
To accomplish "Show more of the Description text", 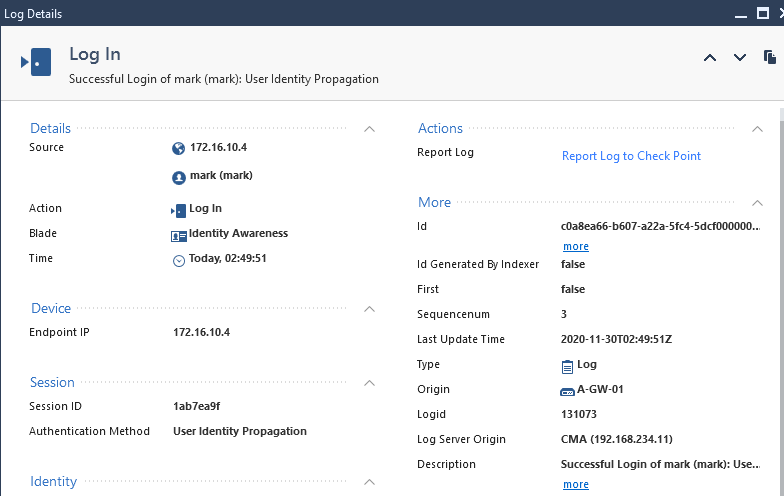I will (x=575, y=484).
